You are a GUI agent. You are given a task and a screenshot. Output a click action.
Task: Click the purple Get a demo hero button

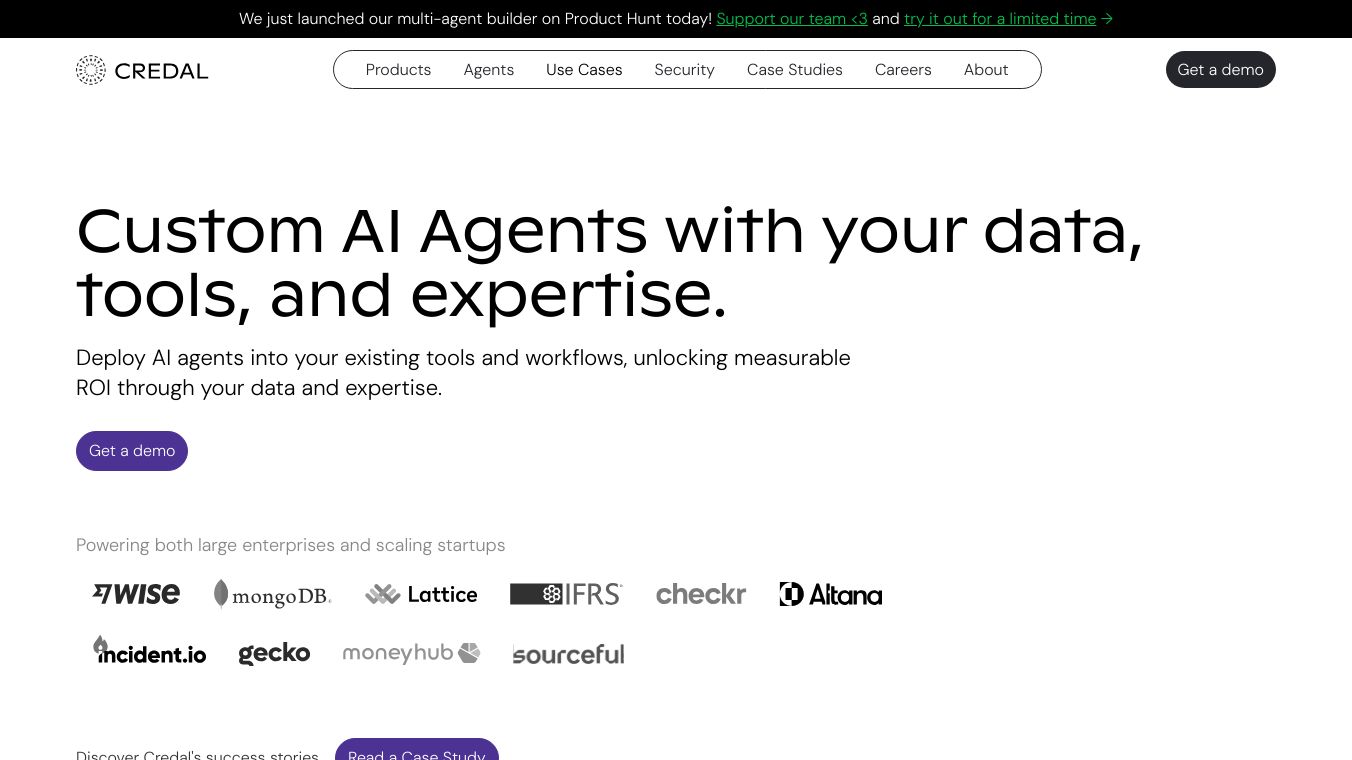(132, 451)
